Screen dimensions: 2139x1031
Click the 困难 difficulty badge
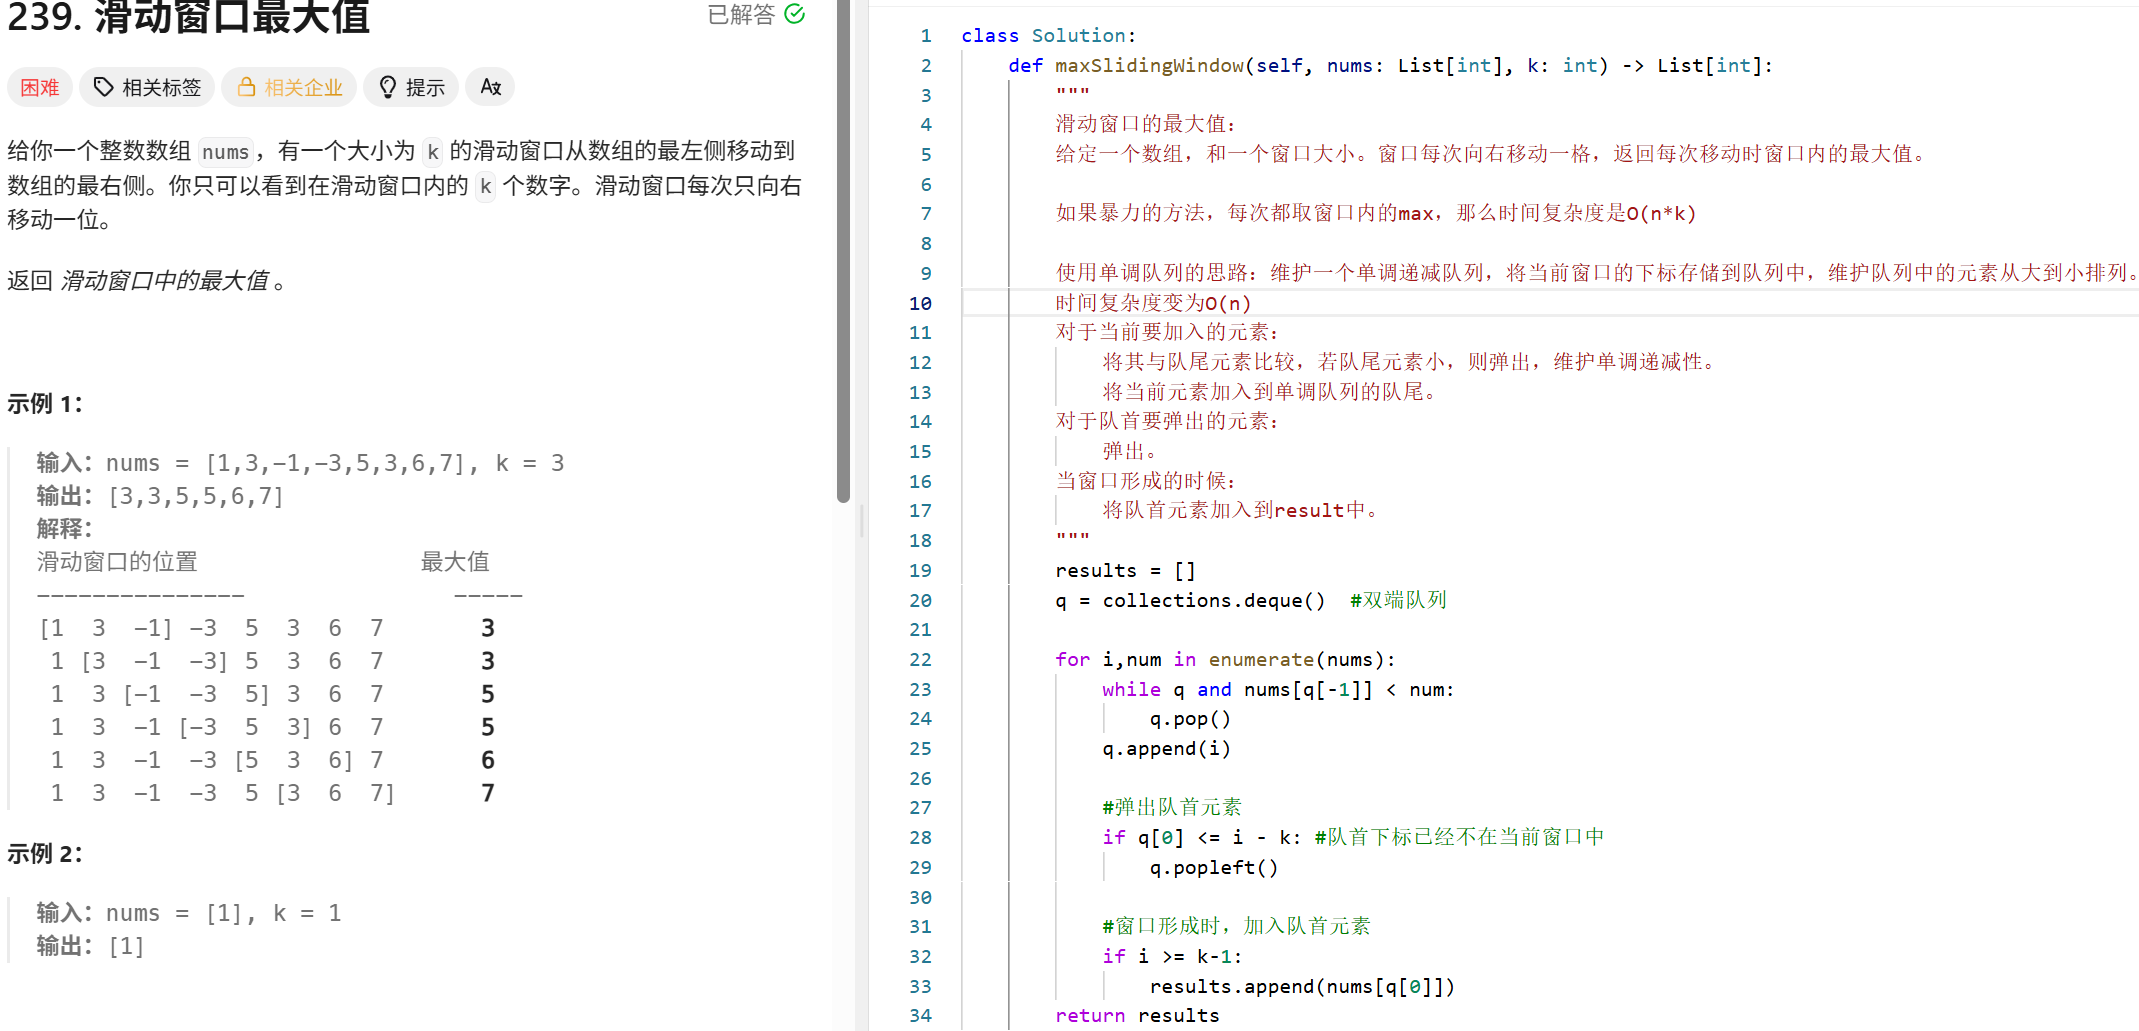click(x=40, y=87)
